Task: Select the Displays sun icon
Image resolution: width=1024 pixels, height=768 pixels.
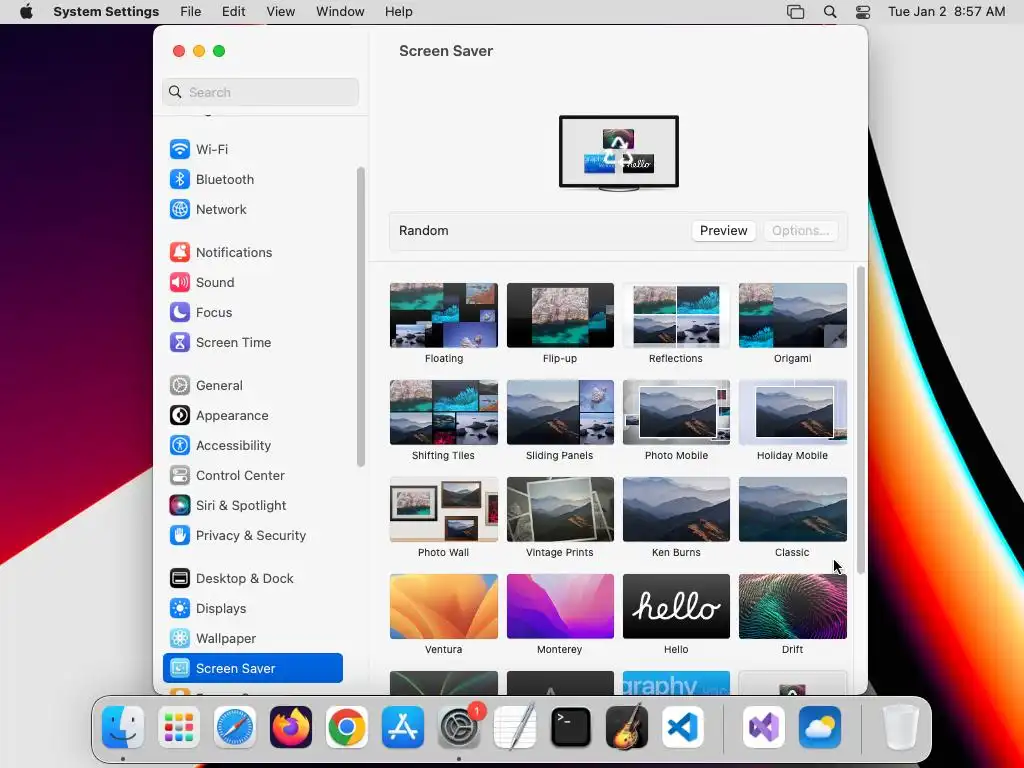Action: click(180, 609)
